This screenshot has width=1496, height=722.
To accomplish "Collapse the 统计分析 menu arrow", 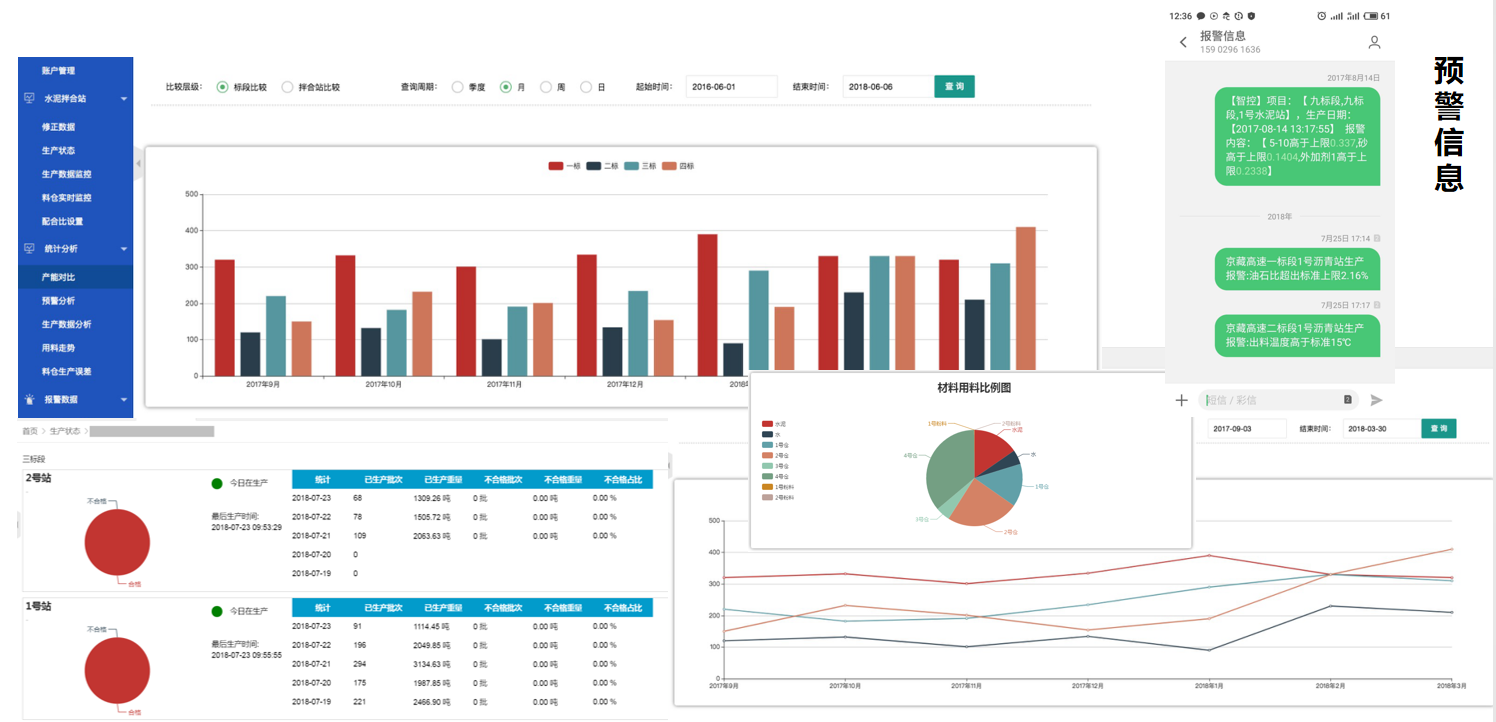I will [124, 248].
